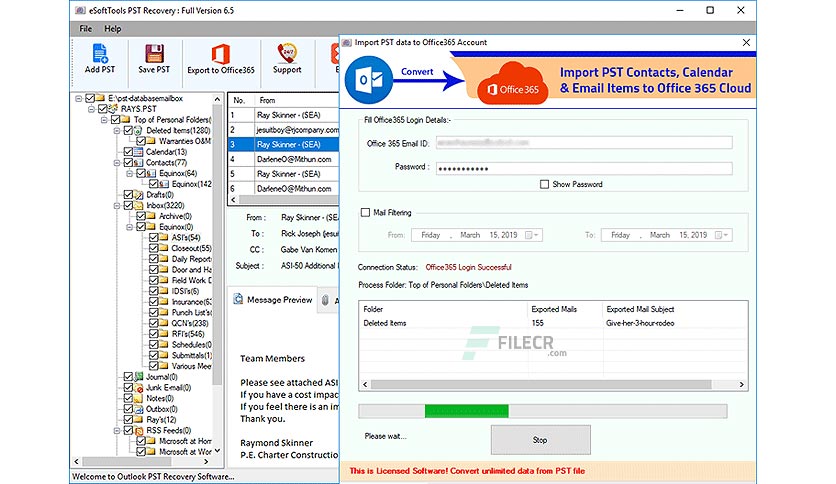Click the Save PST floppy icon
This screenshot has height=484, width=836.
154,53
